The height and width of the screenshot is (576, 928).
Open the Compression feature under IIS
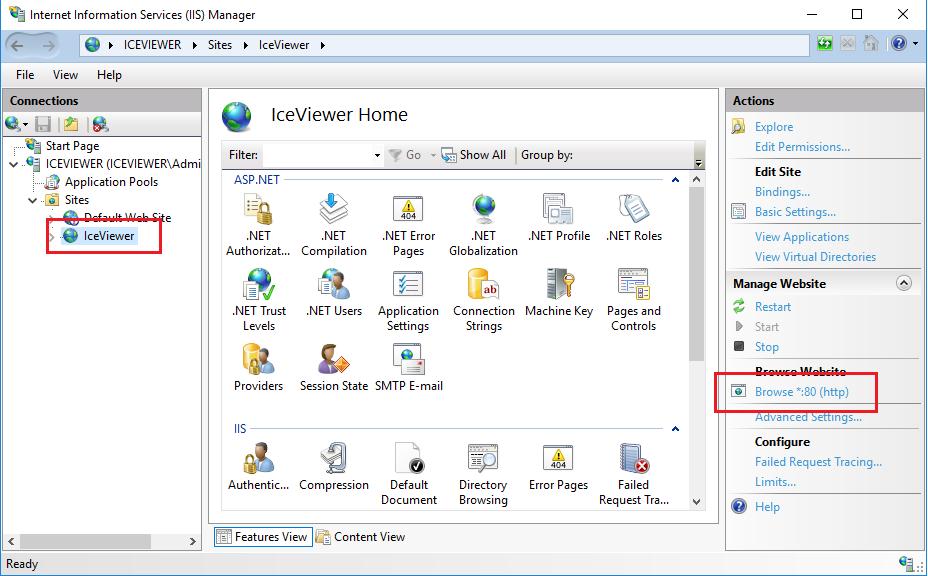(x=334, y=467)
